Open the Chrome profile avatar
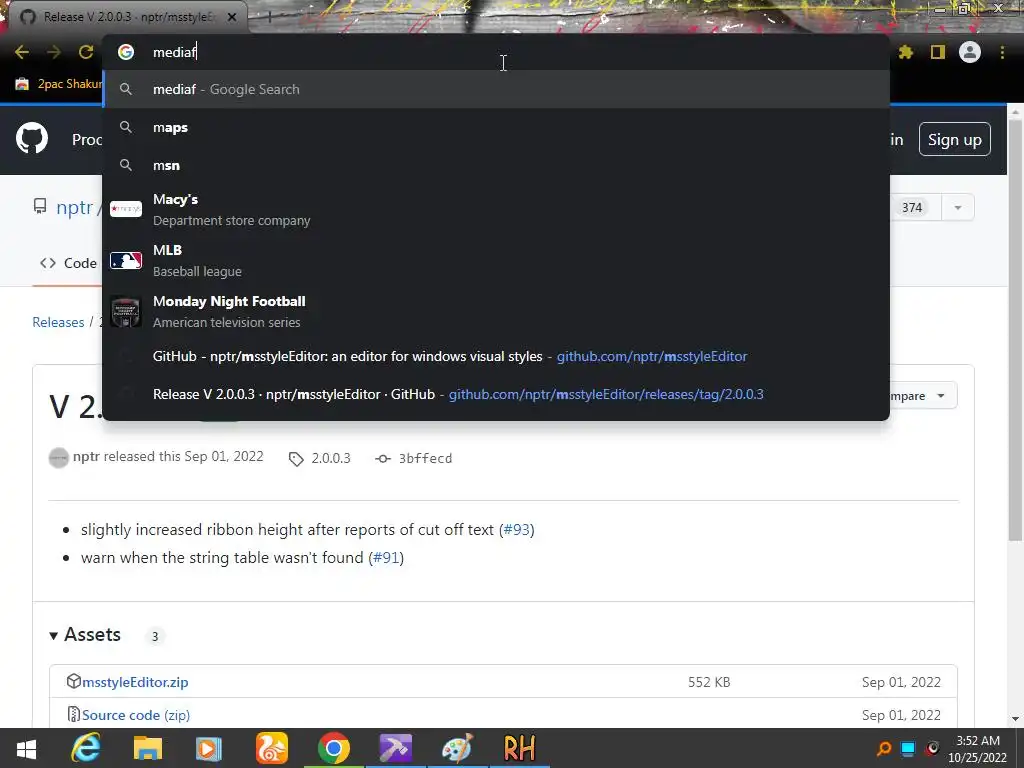The height and width of the screenshot is (768, 1024). click(970, 52)
